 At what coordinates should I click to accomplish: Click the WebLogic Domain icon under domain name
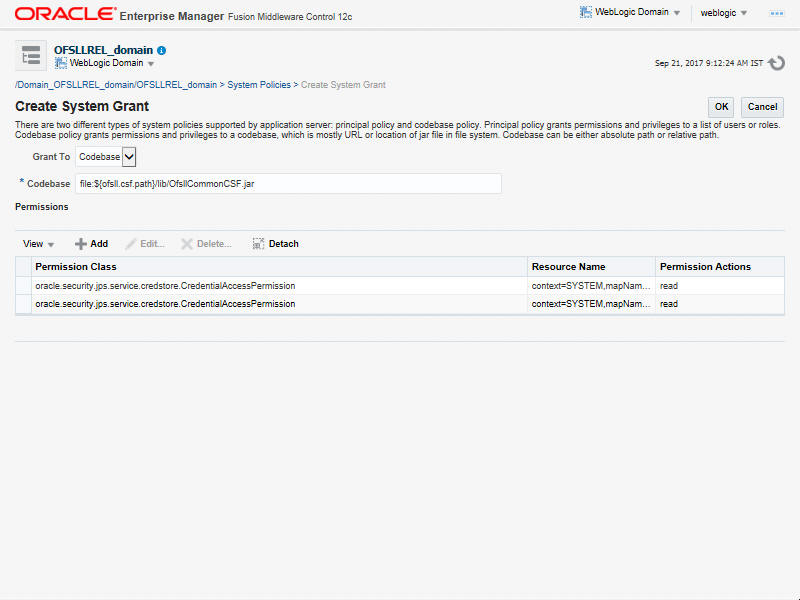pos(61,63)
